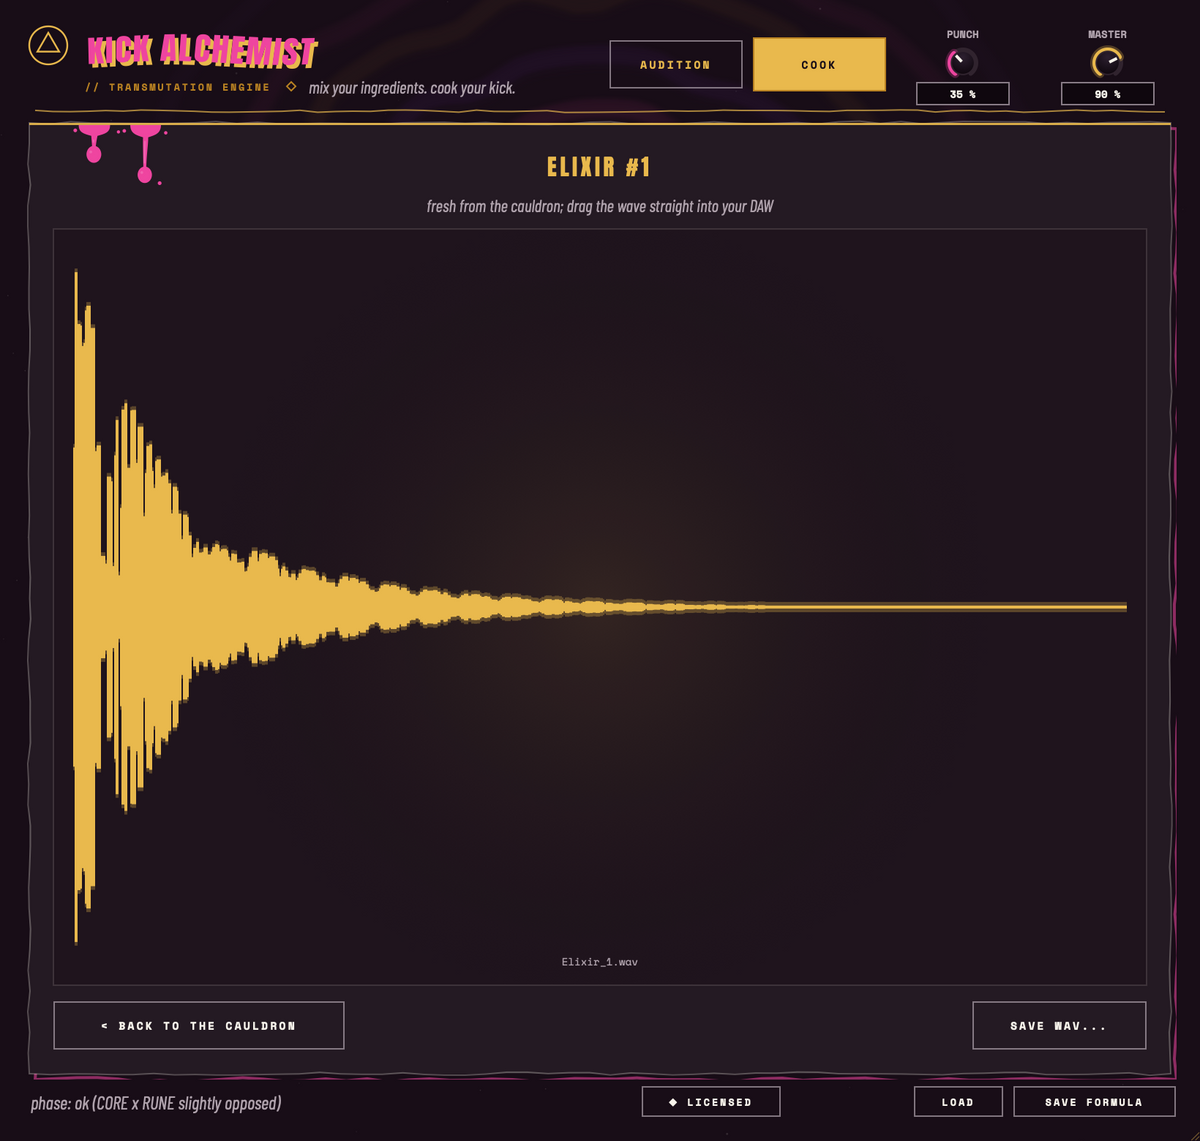Click the 'mix your ingredients' tagline
1200x1141 pixels.
point(412,88)
